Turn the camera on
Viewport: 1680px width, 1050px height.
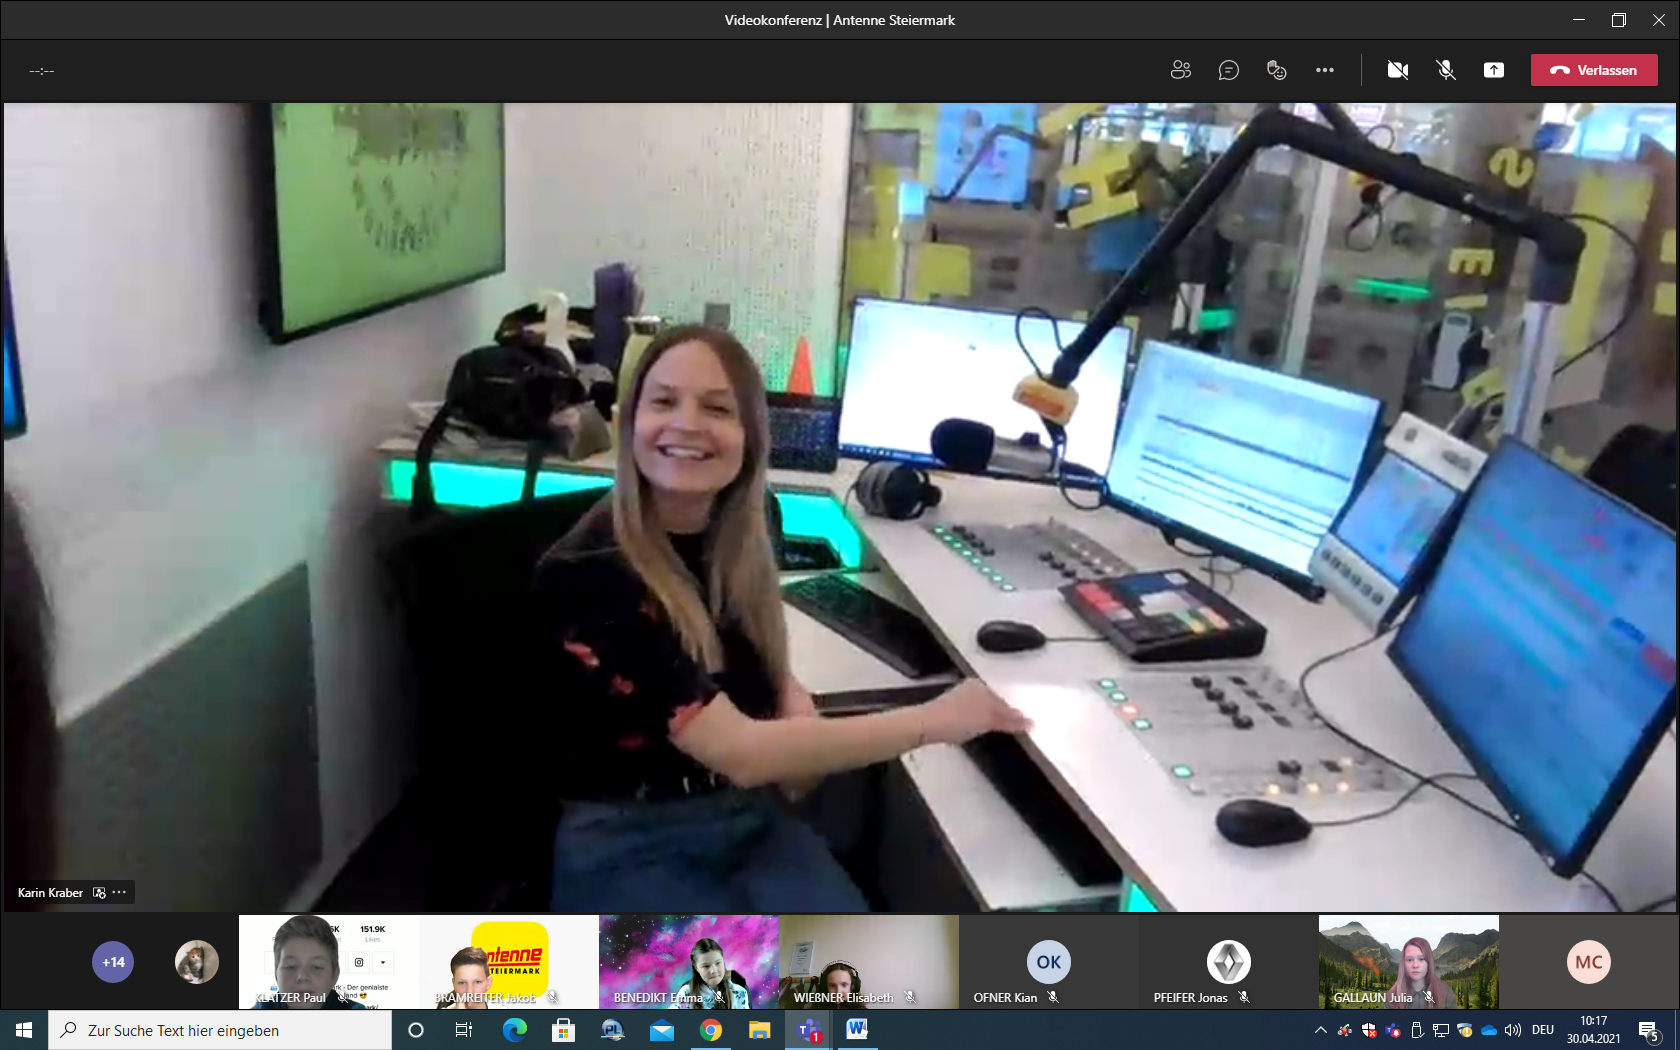tap(1397, 70)
